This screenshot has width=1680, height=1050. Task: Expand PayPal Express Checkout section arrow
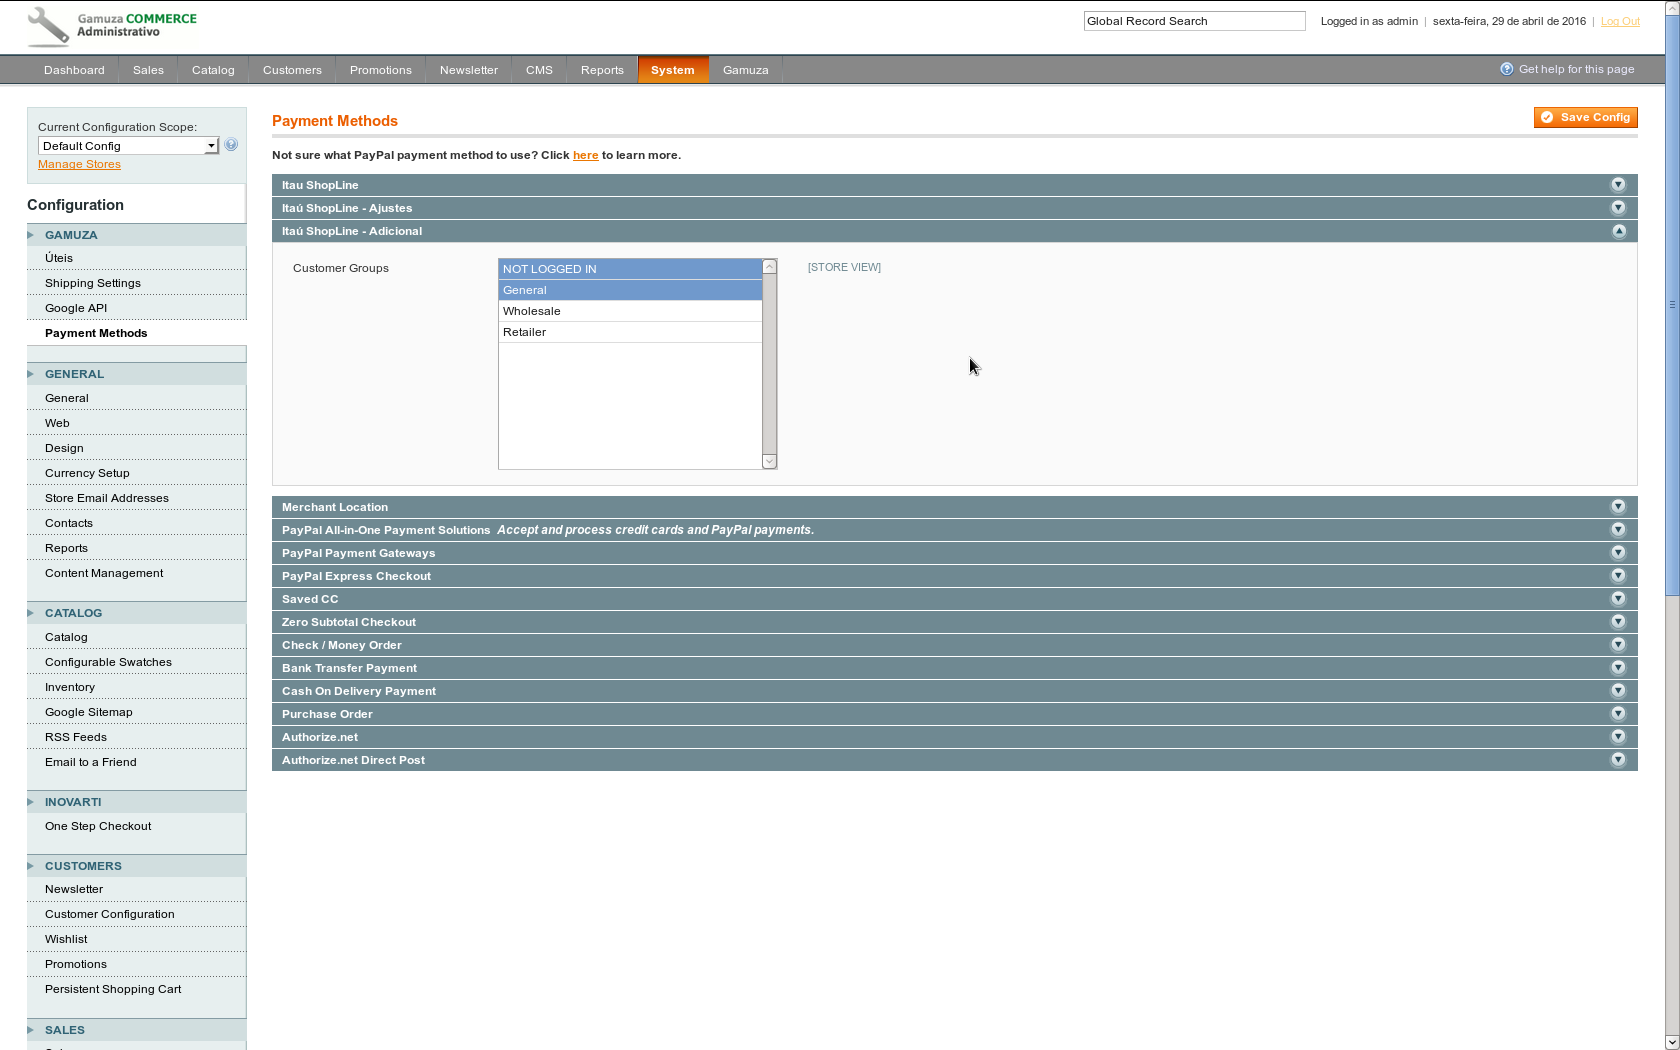tap(1618, 576)
